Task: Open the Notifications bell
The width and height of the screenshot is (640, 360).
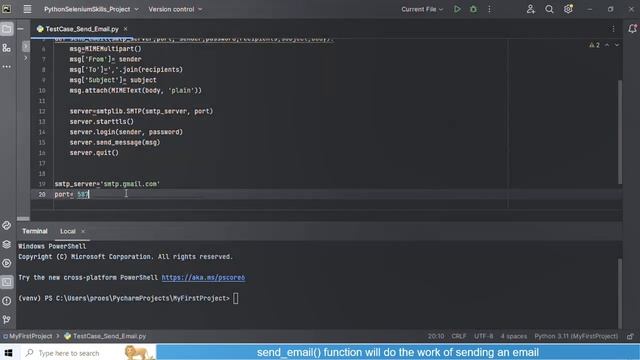Action: coord(632,29)
